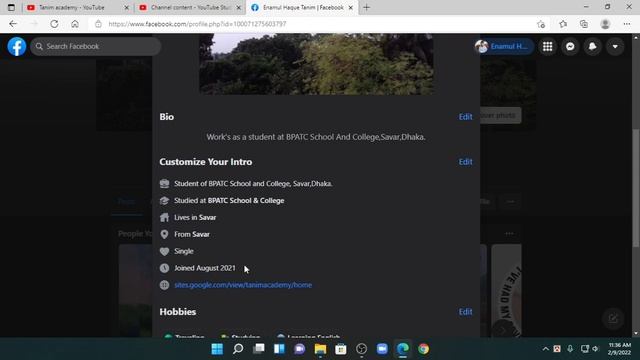Open the browser profile avatar
The image size is (640, 360).
click(605, 24)
